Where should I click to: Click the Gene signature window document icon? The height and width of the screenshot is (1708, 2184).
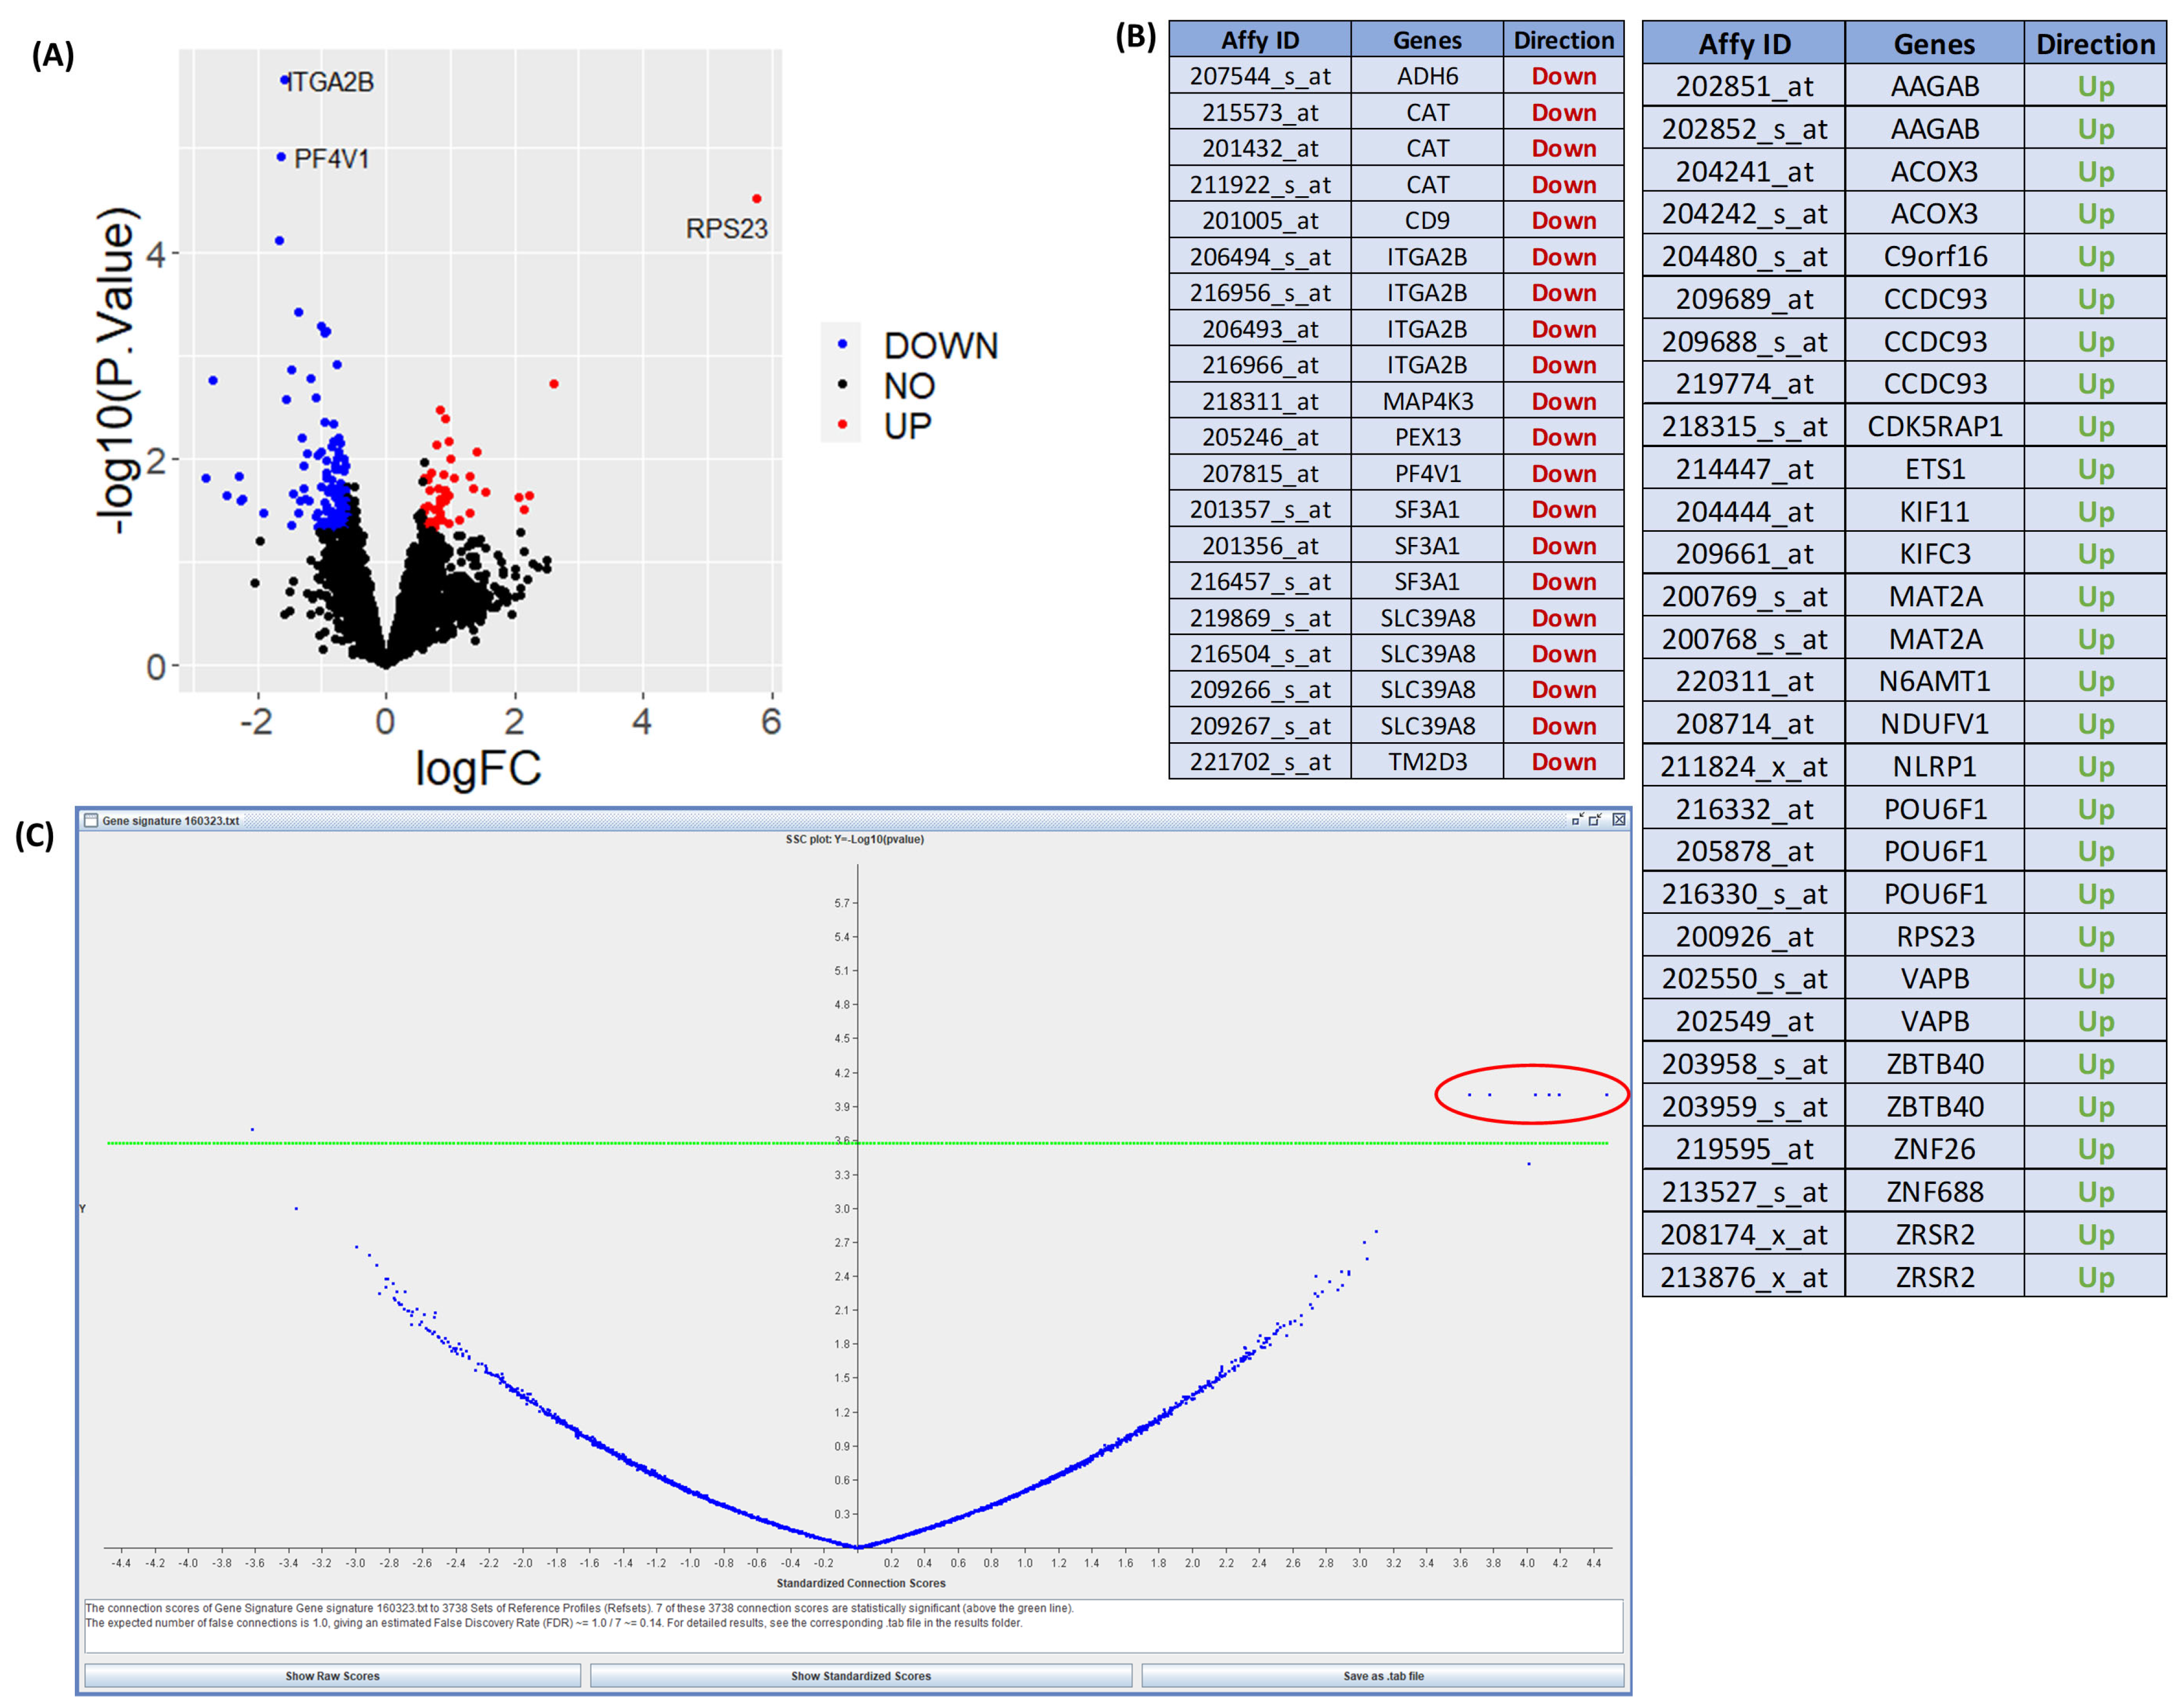pyautogui.click(x=91, y=820)
